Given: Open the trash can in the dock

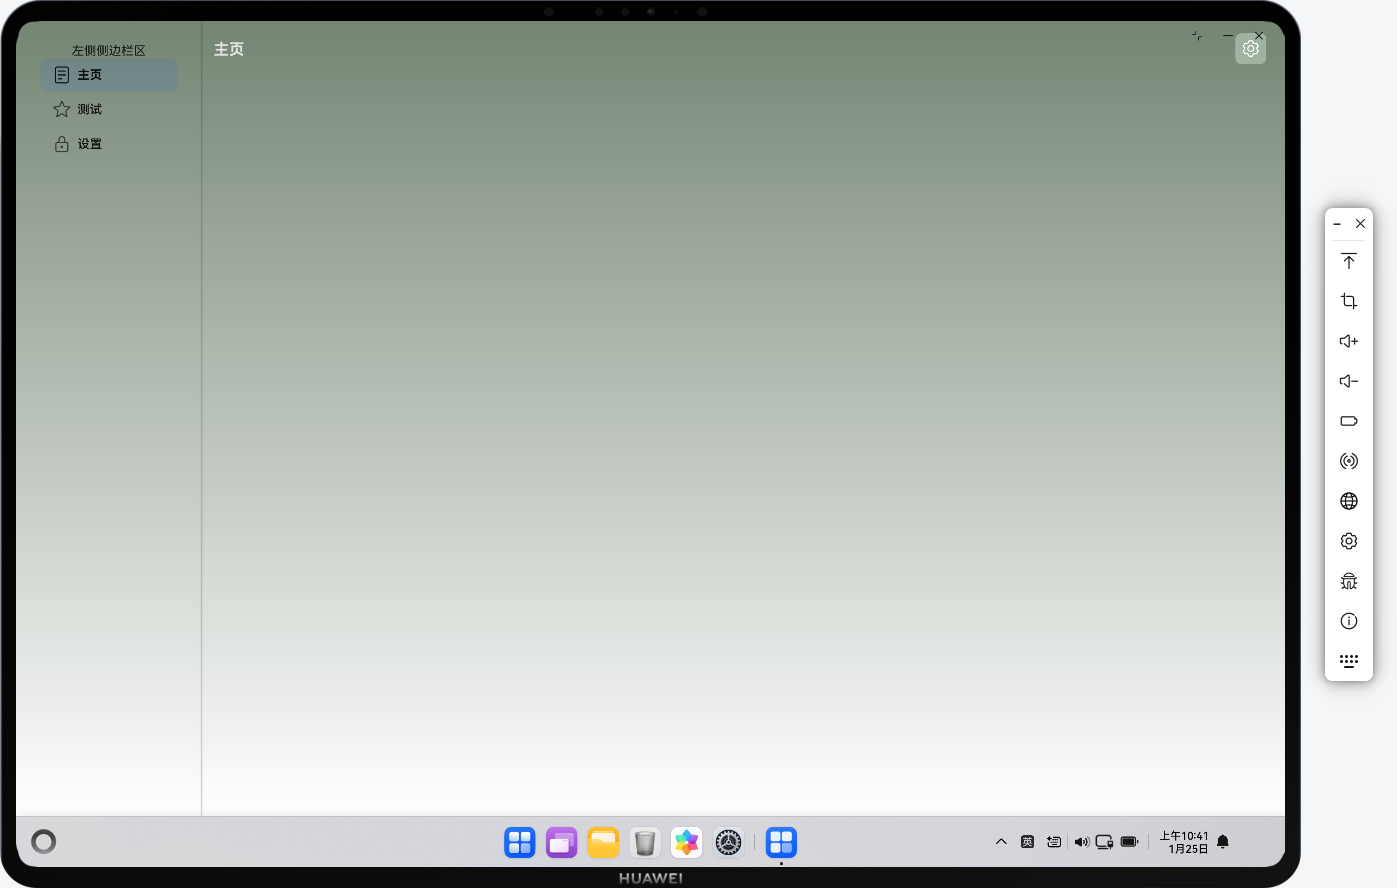Looking at the screenshot, I should pos(645,843).
